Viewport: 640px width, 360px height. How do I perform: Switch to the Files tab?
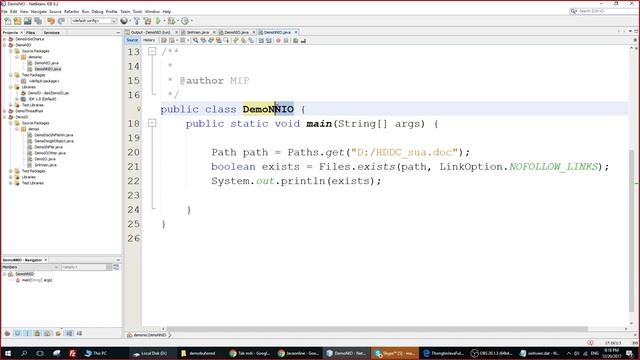[31, 33]
